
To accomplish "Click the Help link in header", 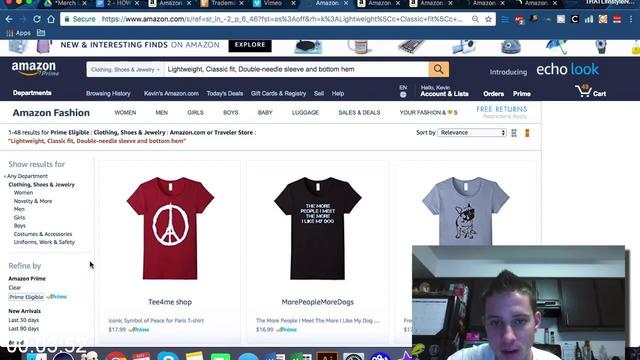I will pos(338,93).
